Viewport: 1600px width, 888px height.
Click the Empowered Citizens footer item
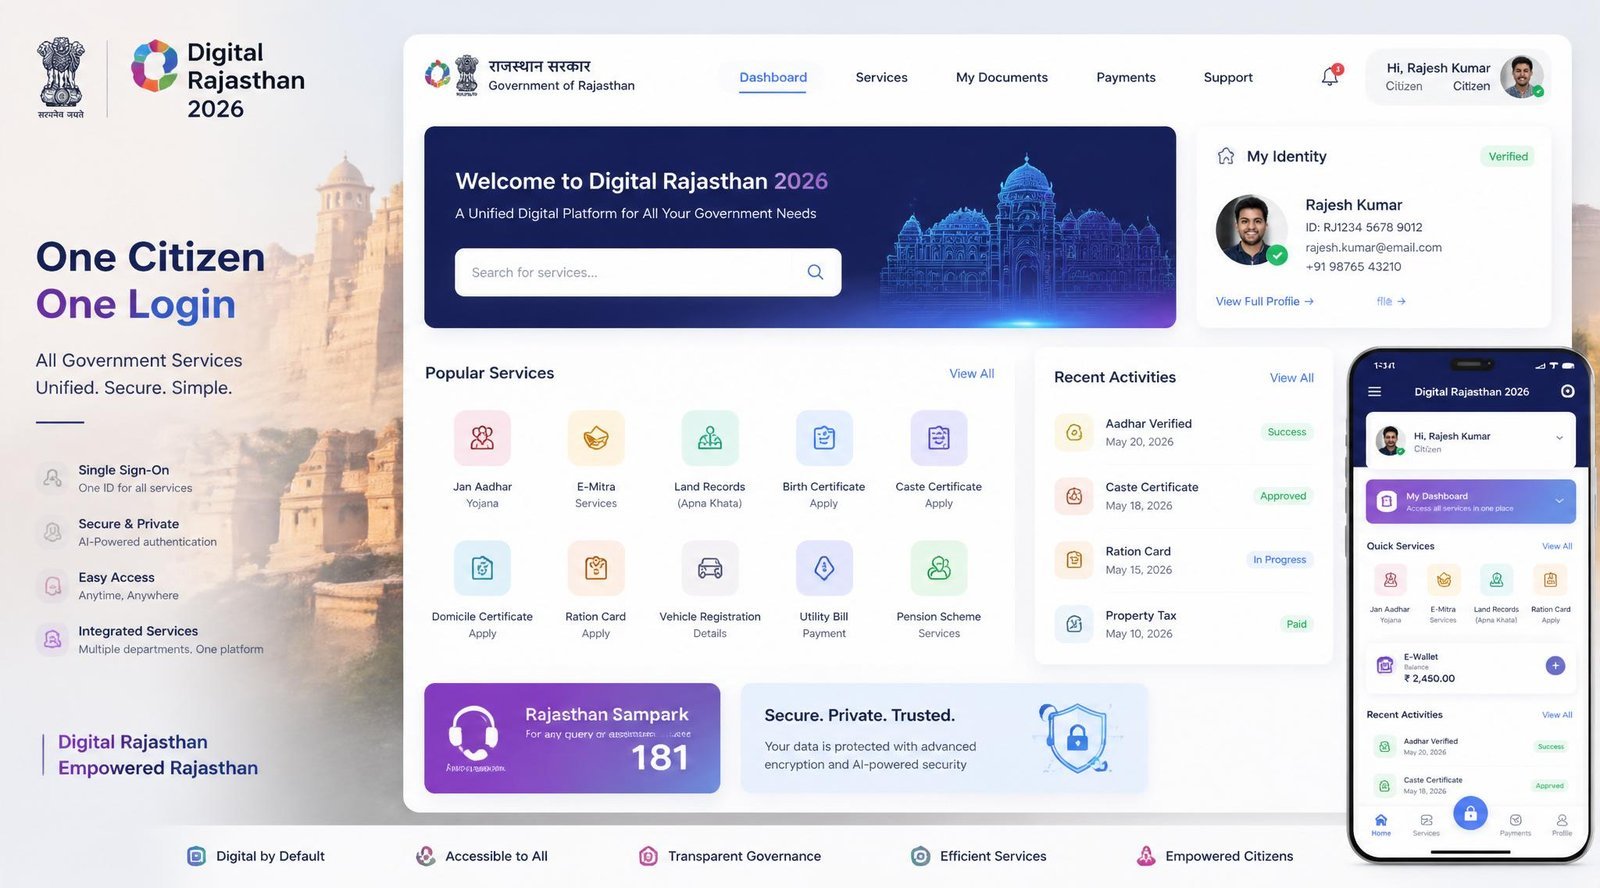point(1215,856)
